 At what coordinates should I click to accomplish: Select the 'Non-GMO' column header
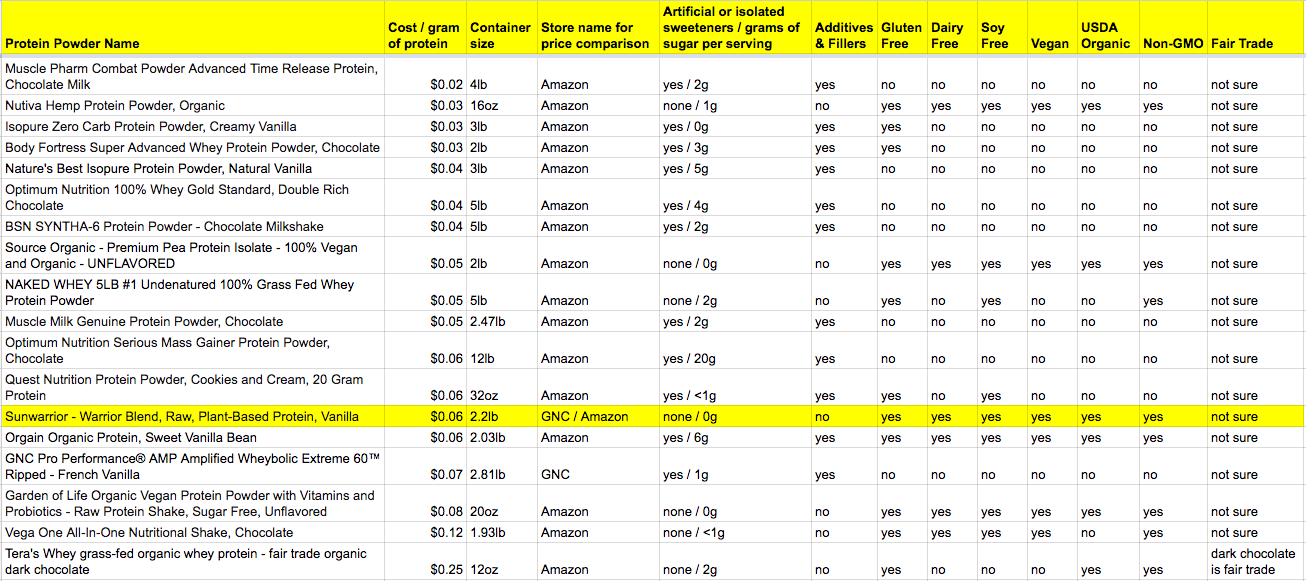(x=1173, y=27)
